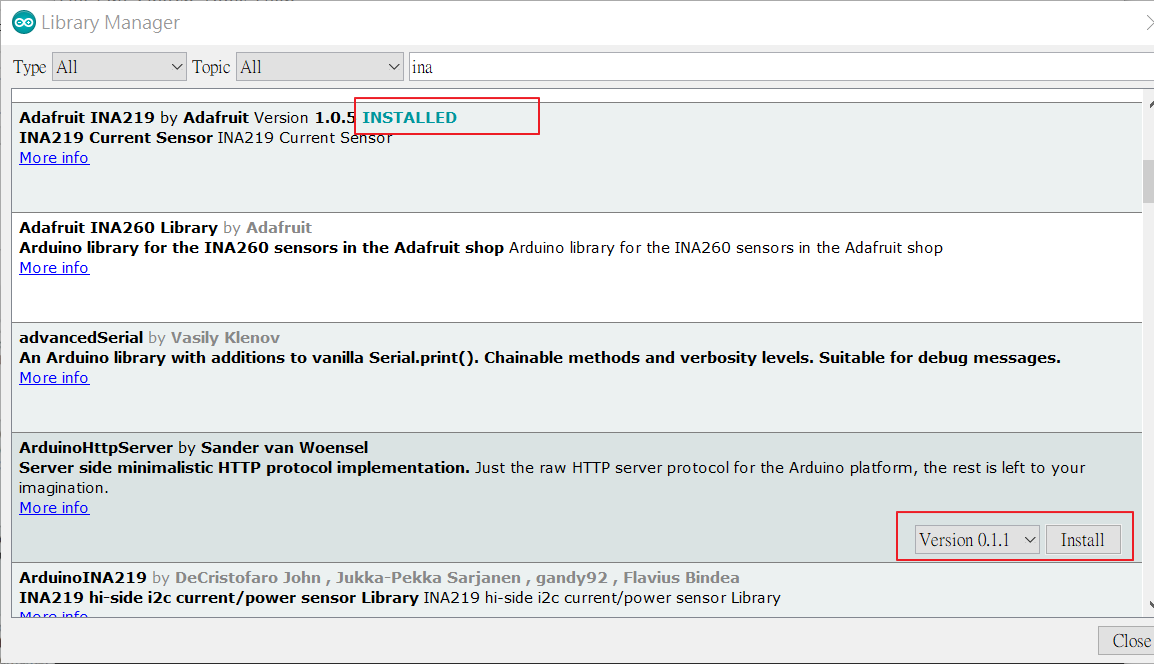Open the Version 0.1.1 dropdown for ArduinoHttpServer
The height and width of the screenshot is (664, 1154).
975,539
